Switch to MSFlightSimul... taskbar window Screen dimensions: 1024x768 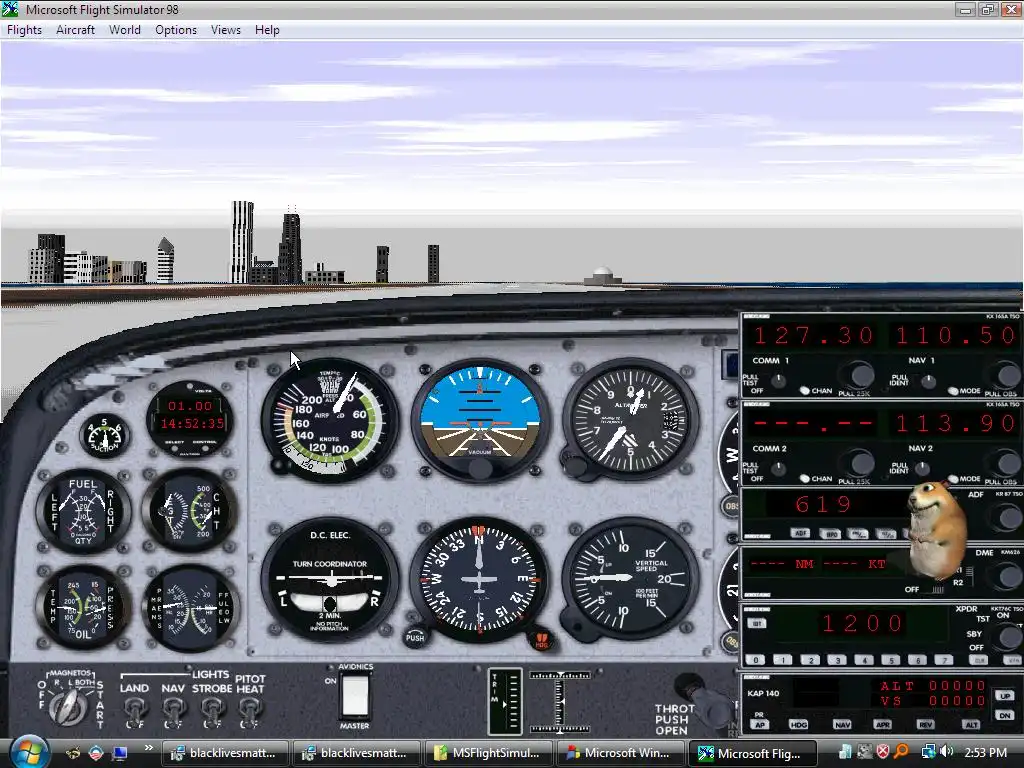488,753
